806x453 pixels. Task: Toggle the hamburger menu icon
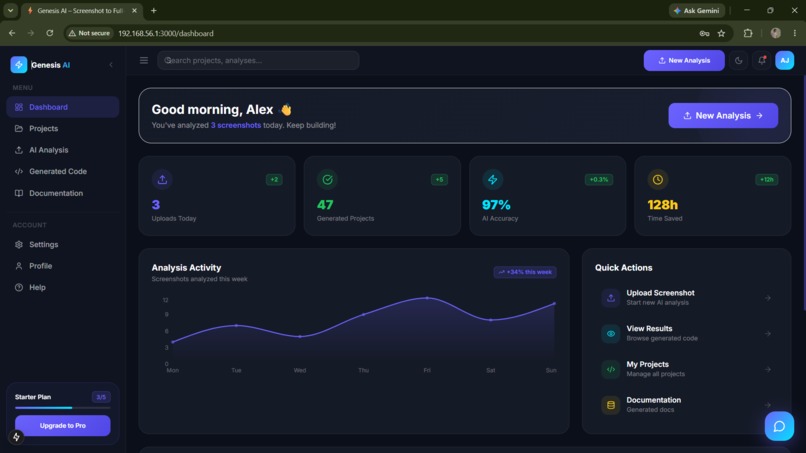coord(144,60)
